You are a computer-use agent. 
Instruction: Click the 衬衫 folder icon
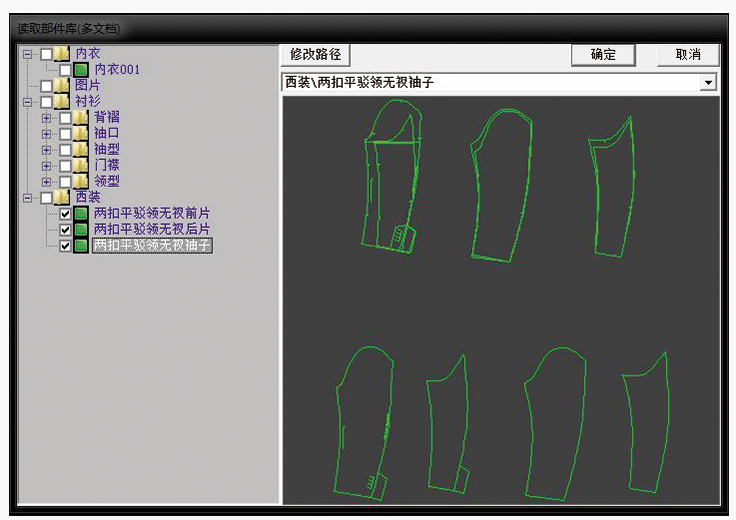click(63, 102)
